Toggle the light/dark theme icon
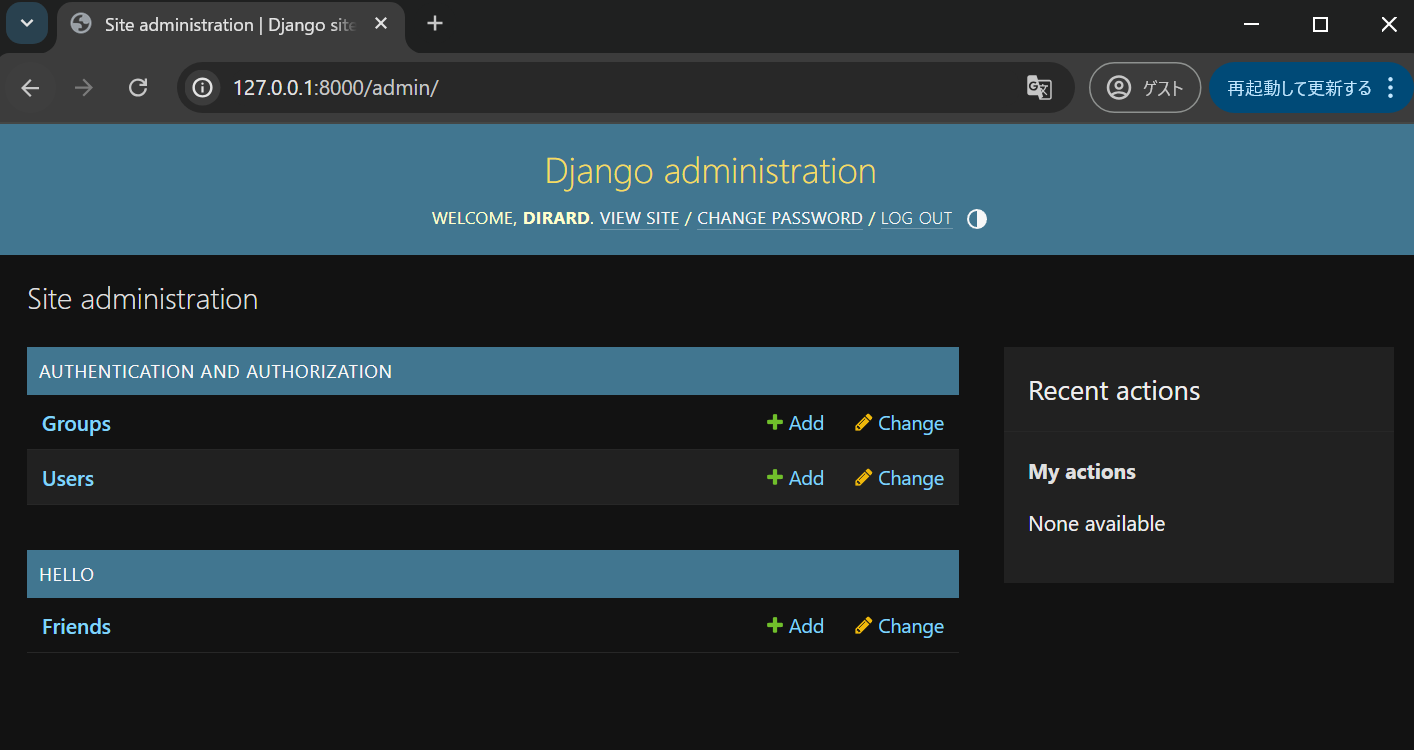 977,219
